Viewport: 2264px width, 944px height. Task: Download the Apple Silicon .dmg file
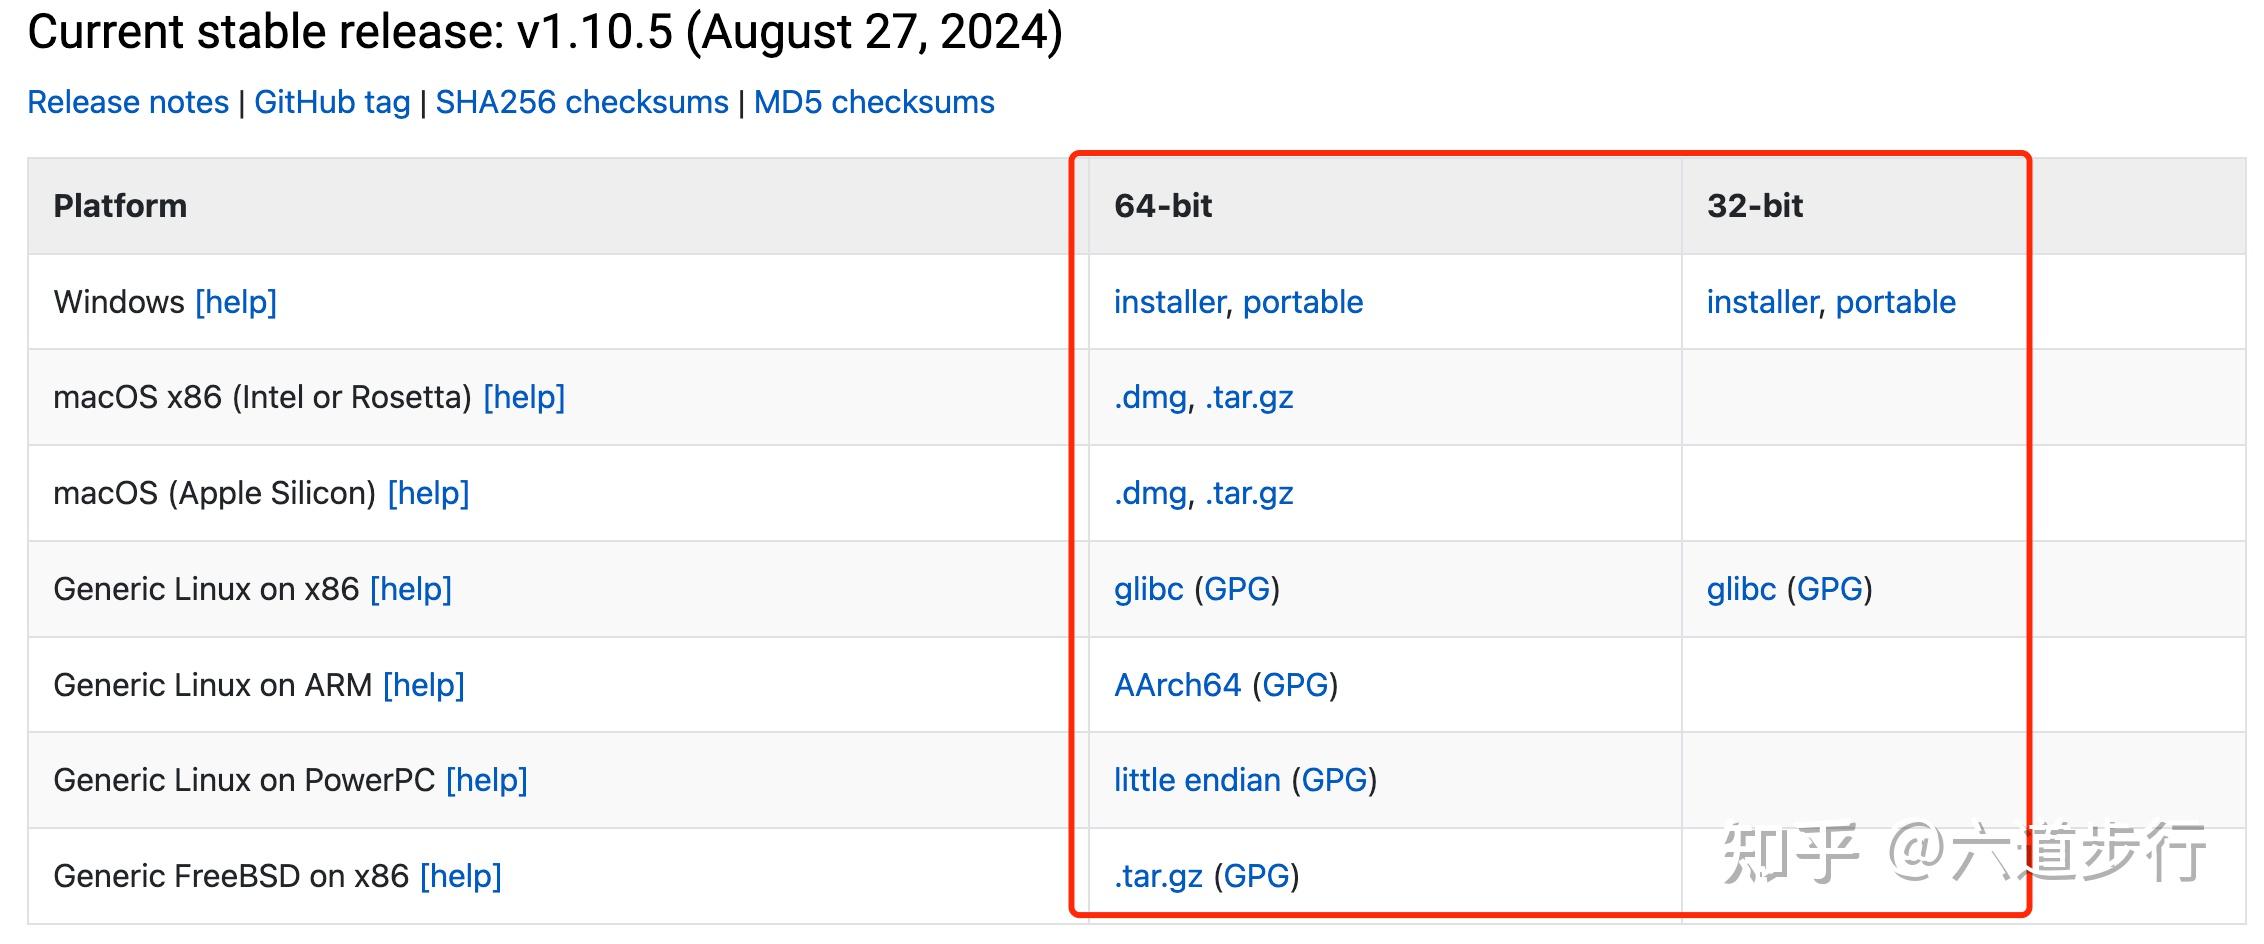tap(1150, 493)
